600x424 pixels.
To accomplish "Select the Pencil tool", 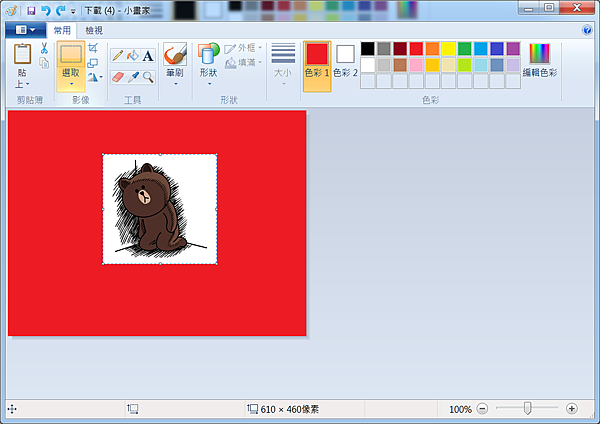I will pyautogui.click(x=117, y=55).
